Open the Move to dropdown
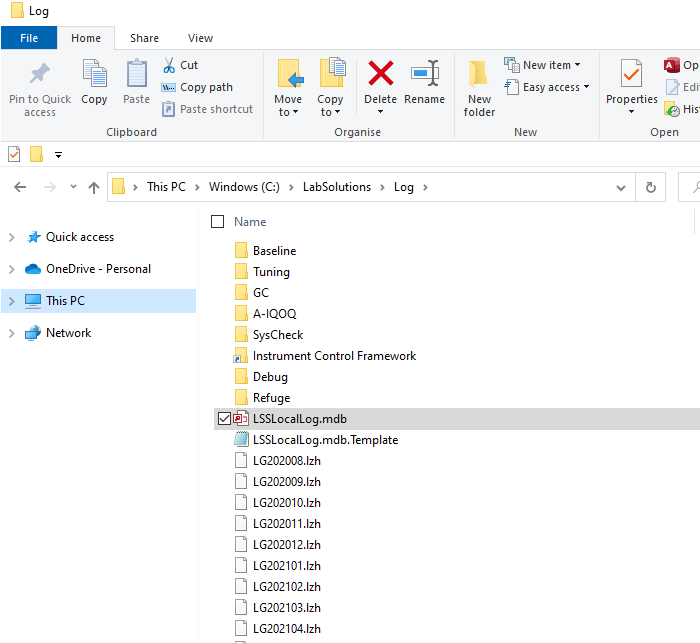 tap(288, 88)
